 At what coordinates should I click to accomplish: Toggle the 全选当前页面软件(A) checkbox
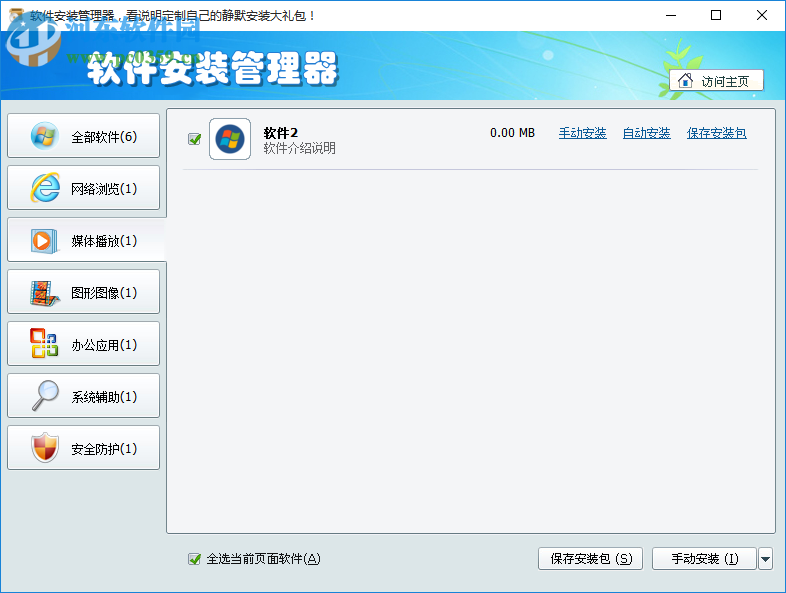coord(194,559)
